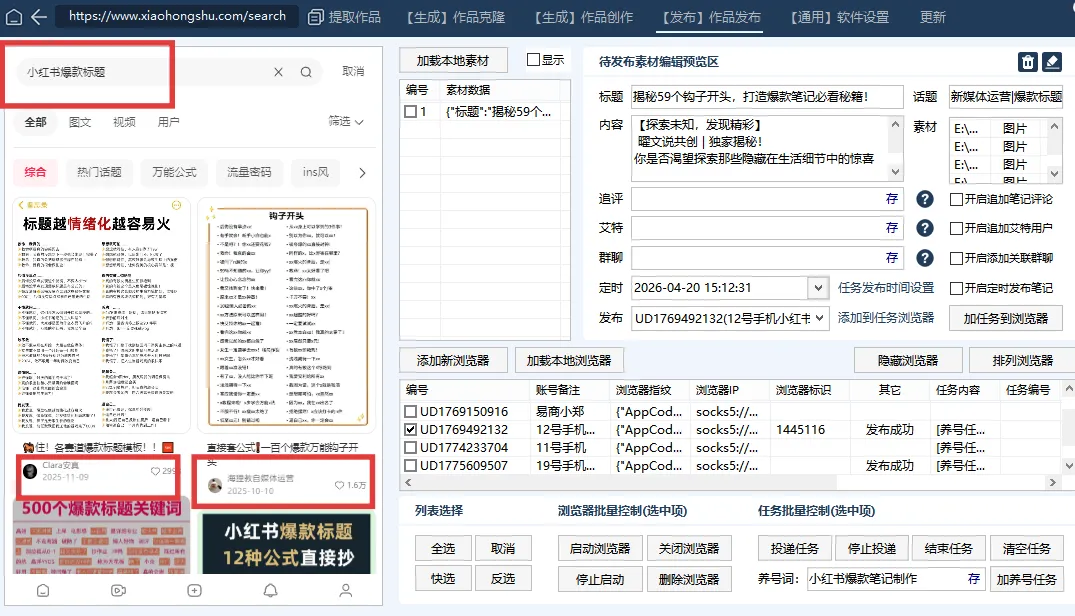Click the 加任务到浏览器 button
1075x616 pixels.
point(1005,319)
